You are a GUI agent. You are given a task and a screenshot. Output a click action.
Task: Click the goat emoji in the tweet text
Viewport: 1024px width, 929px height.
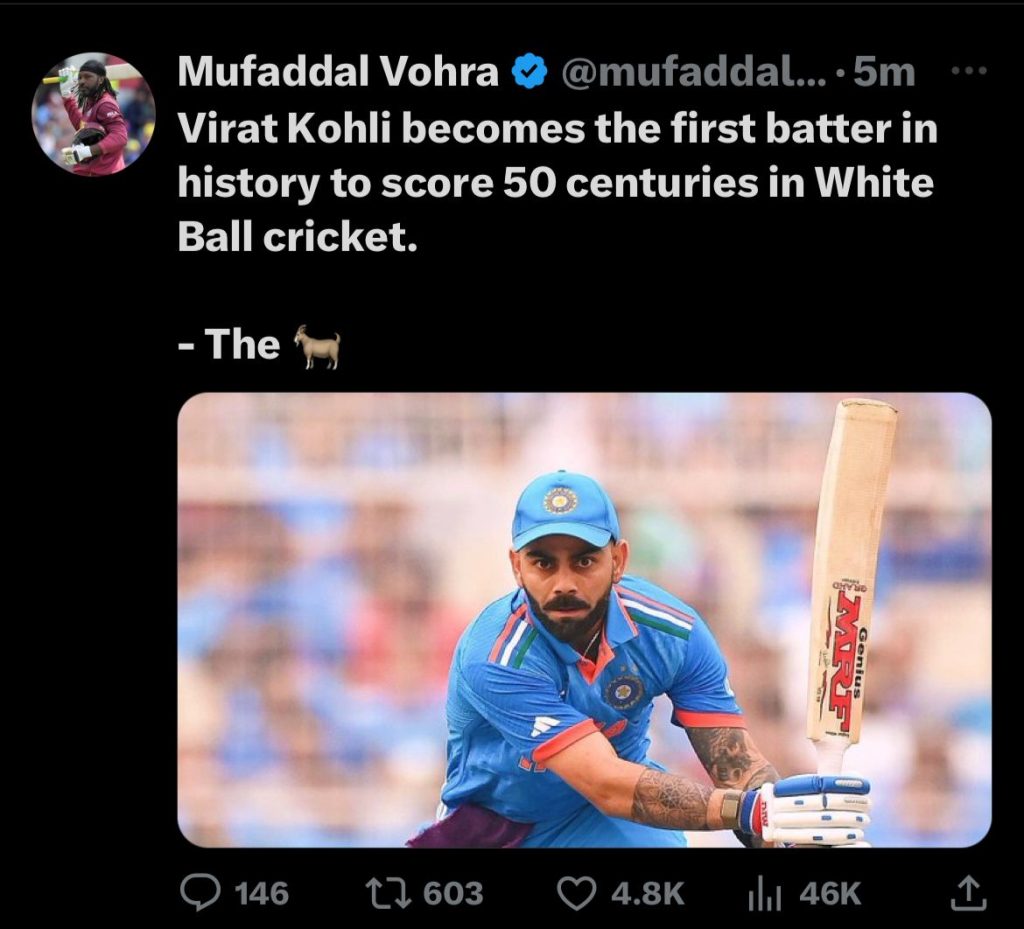pos(316,345)
